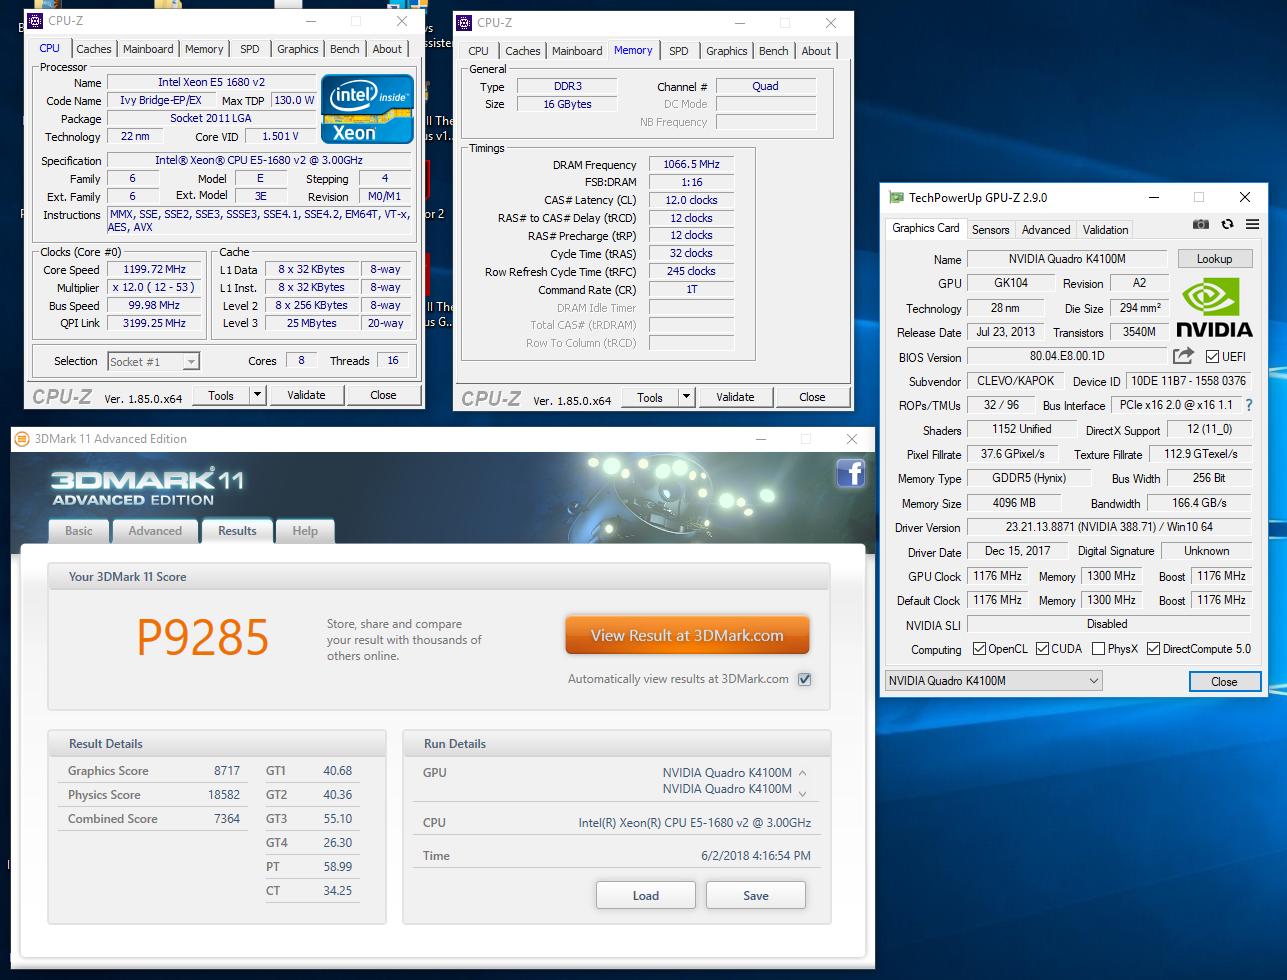Share BIOS using the export arrow icon
The height and width of the screenshot is (980, 1287).
click(1183, 356)
